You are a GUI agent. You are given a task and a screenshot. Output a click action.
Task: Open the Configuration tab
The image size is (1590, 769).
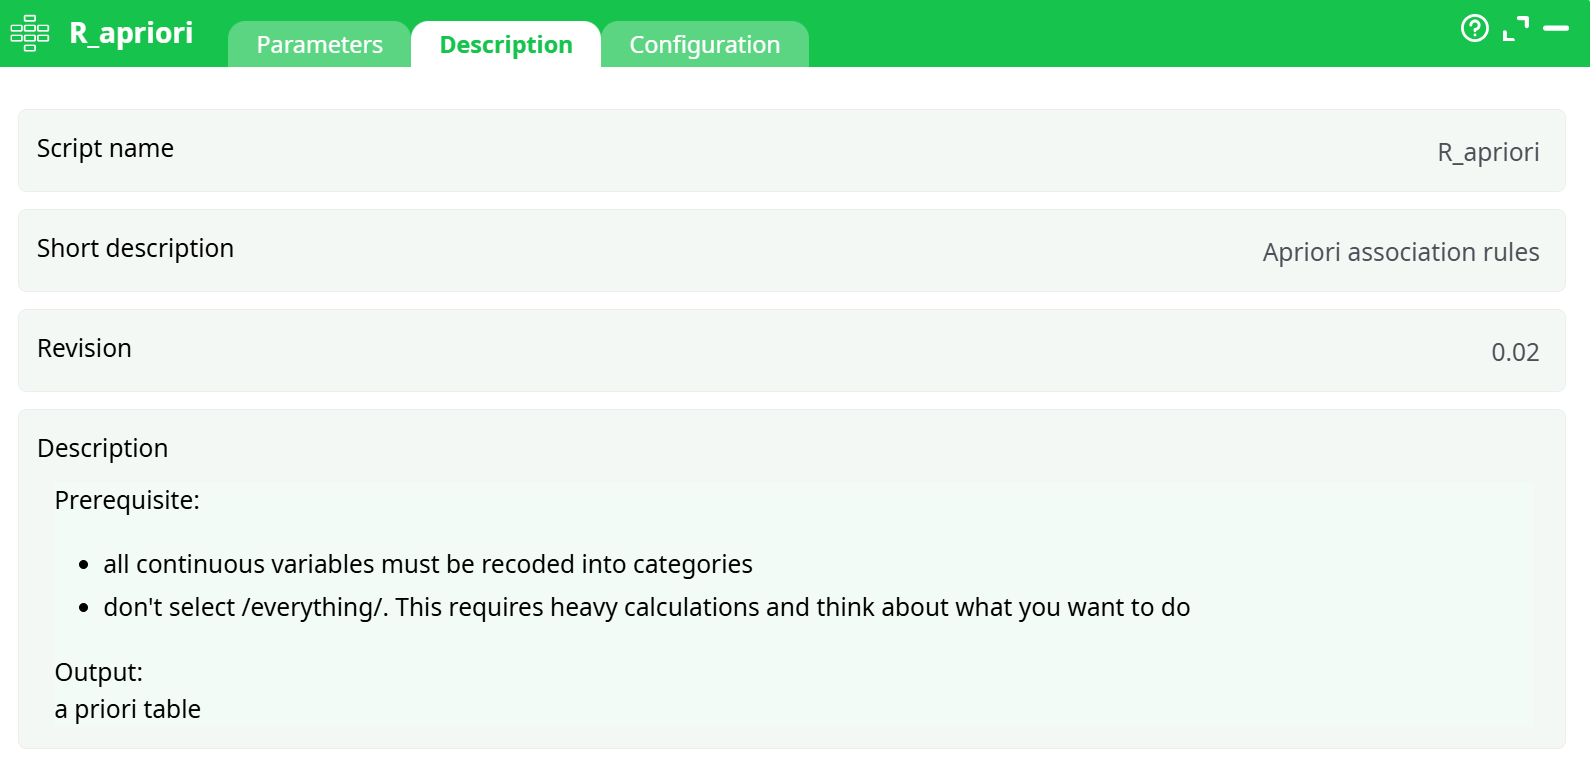click(704, 45)
